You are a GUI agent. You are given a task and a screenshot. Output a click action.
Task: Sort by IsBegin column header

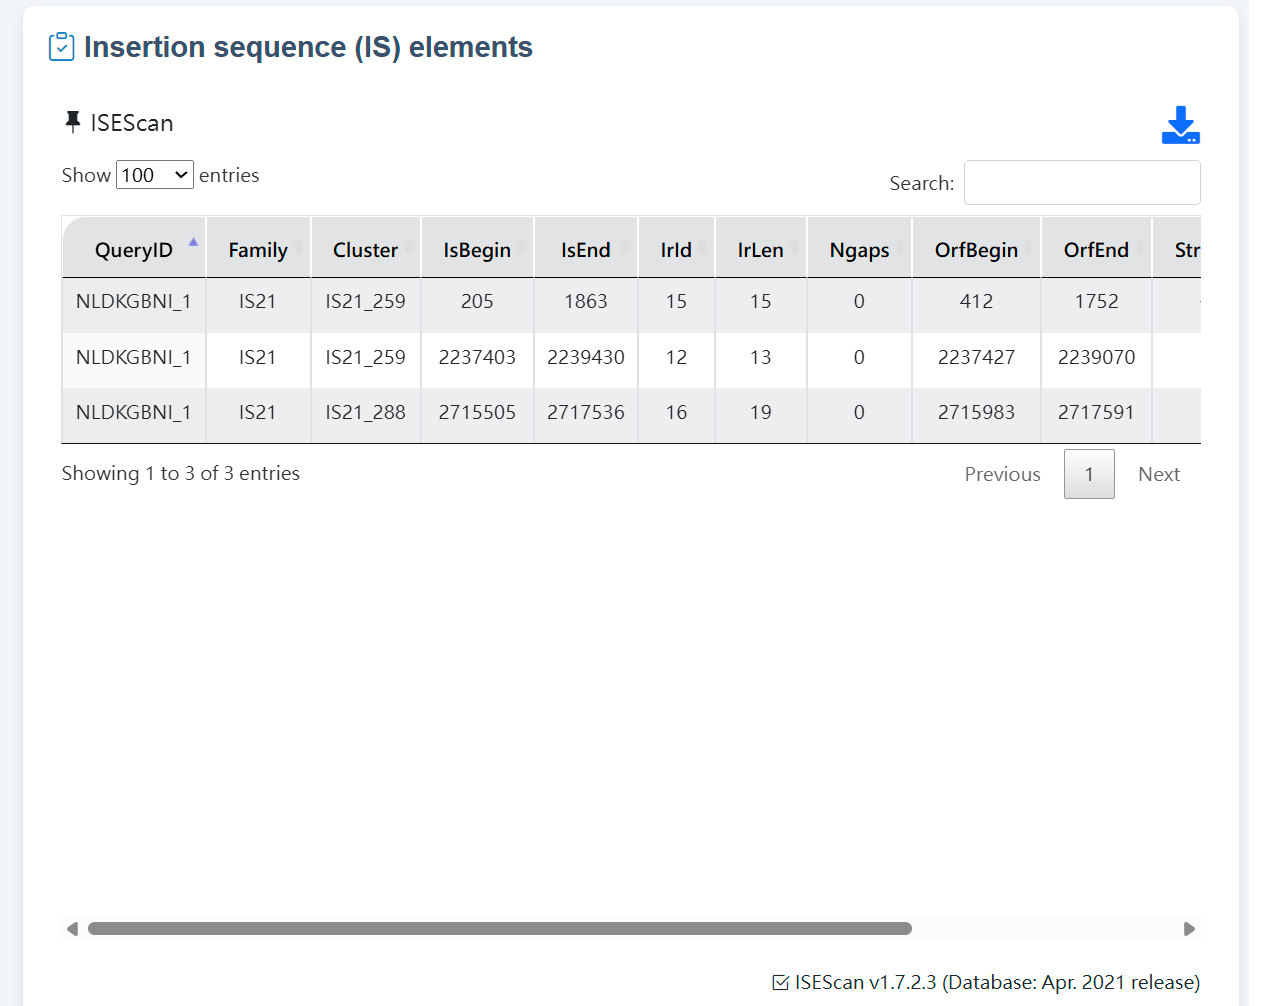click(477, 250)
